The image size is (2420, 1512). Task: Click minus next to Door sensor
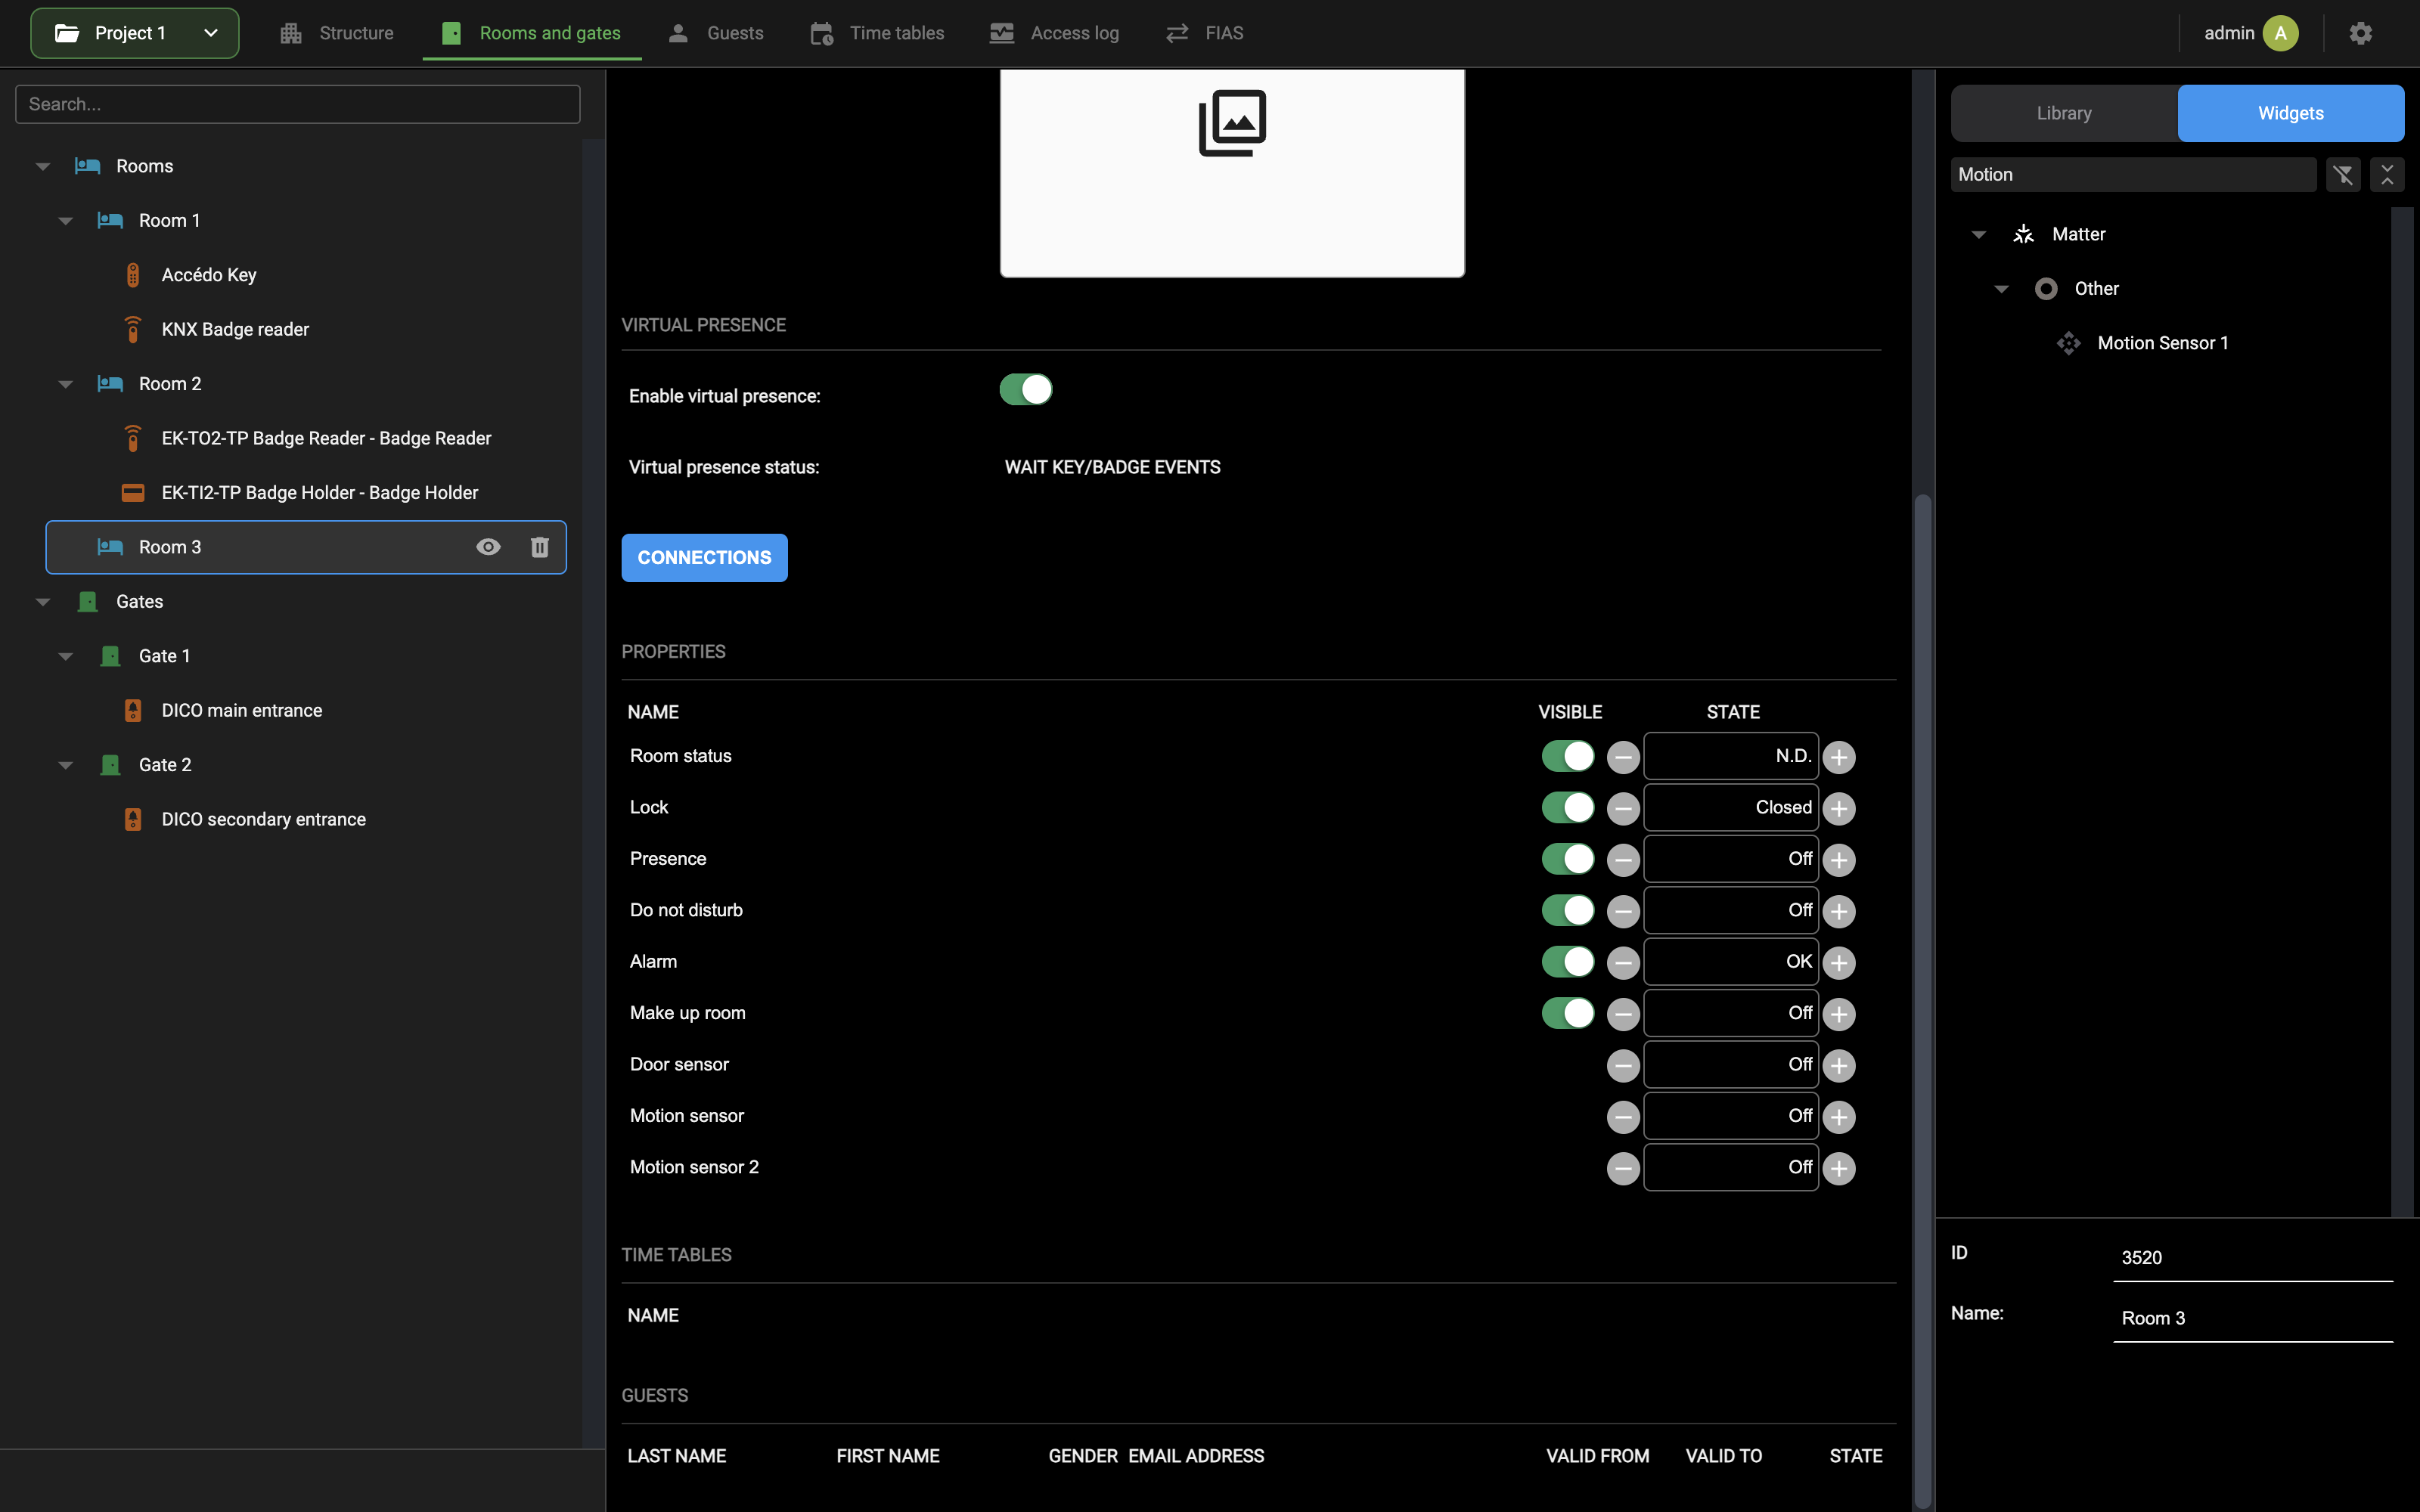[x=1623, y=1065]
